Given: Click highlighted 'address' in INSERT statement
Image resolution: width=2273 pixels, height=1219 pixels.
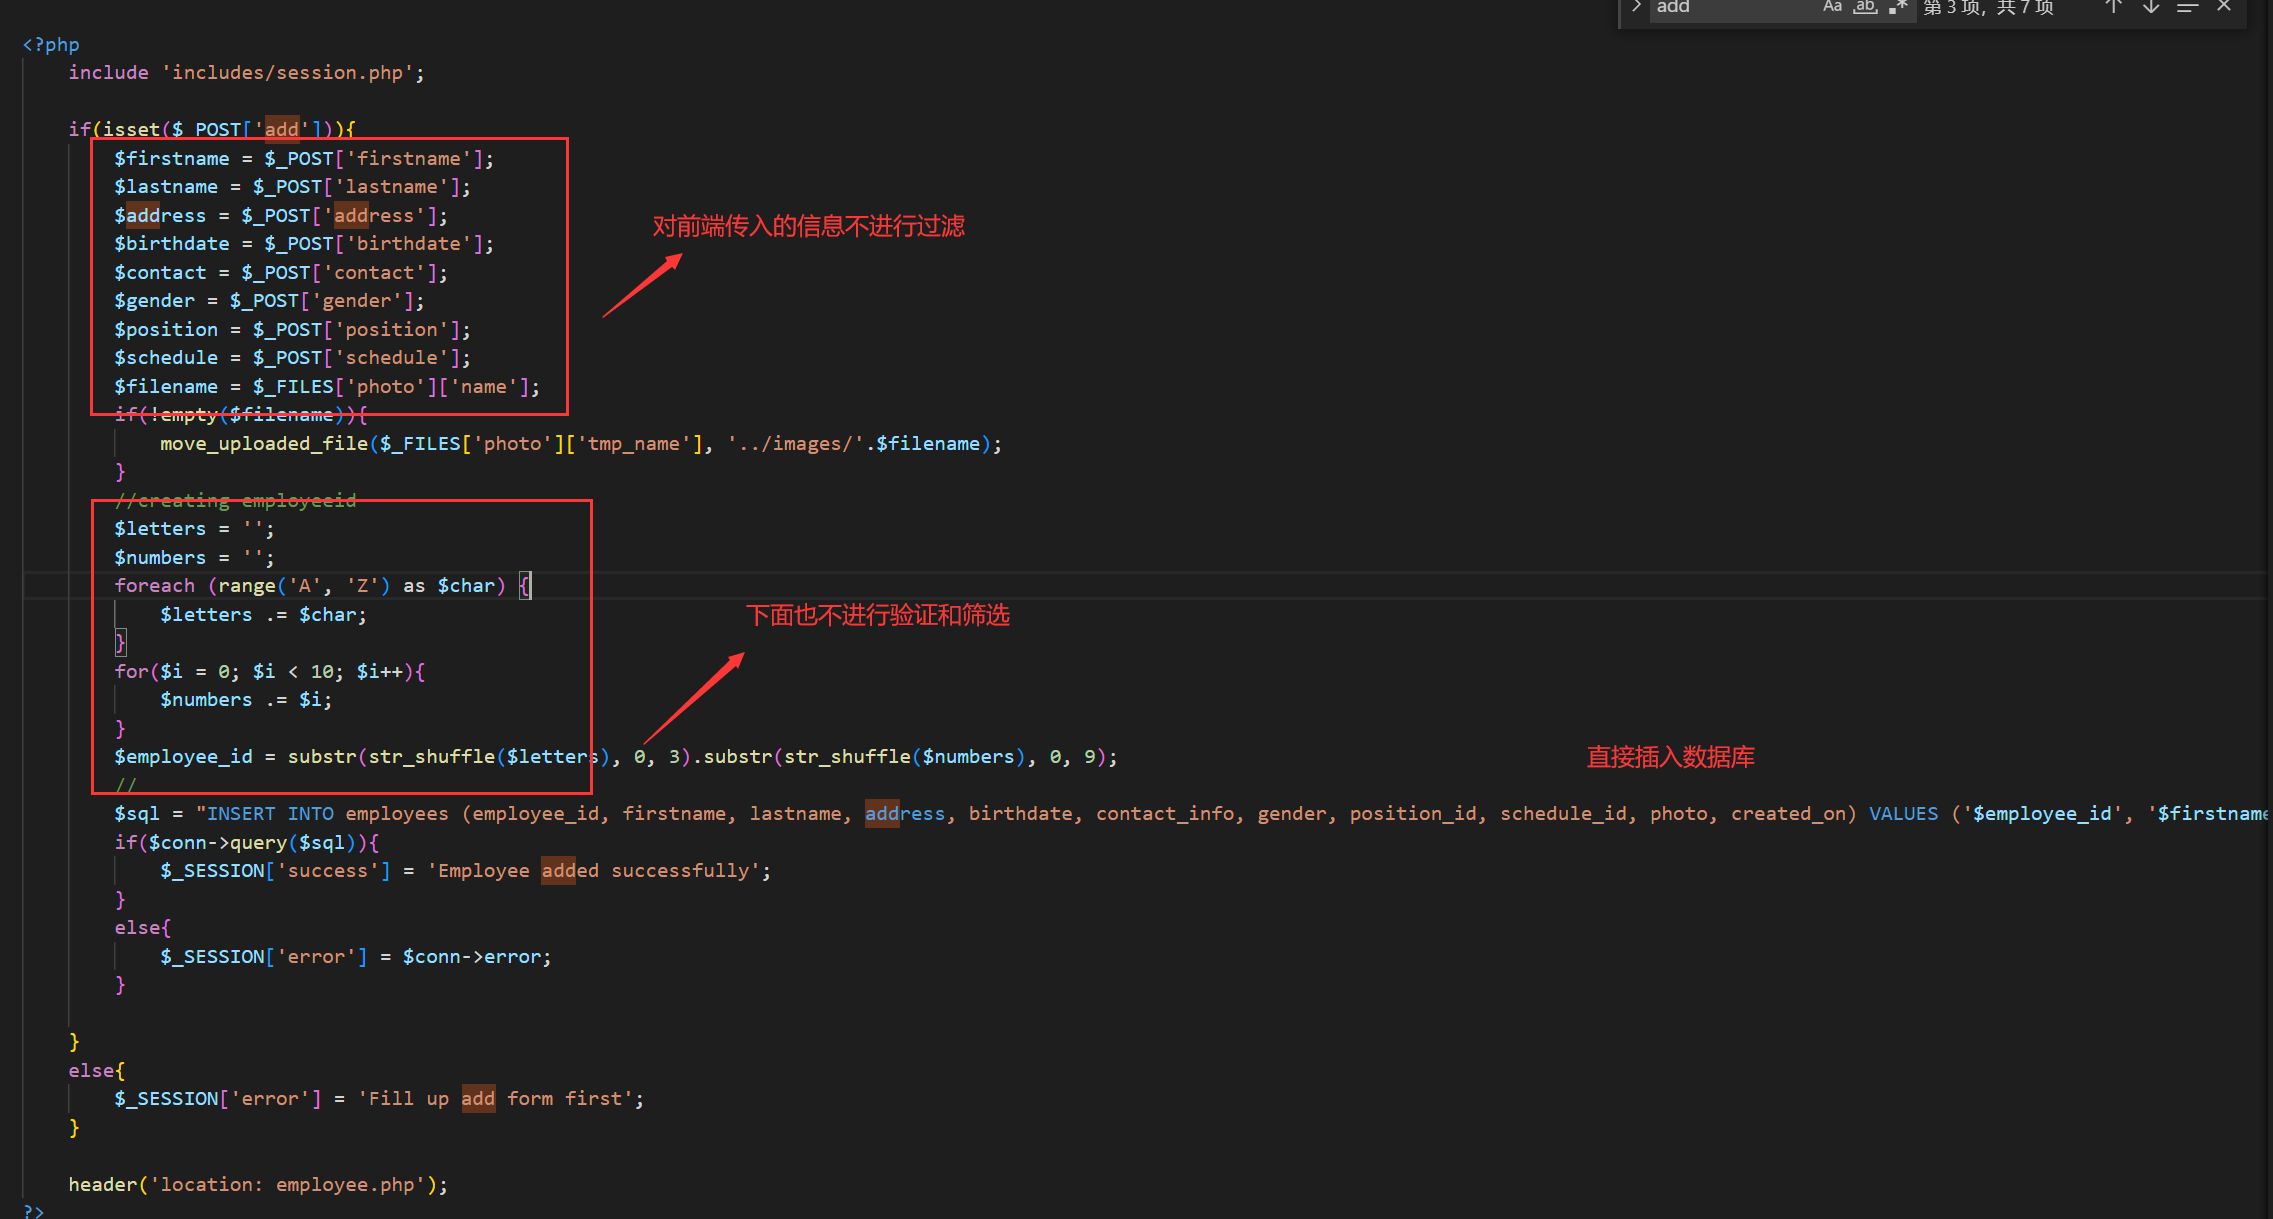Looking at the screenshot, I should (x=904, y=814).
